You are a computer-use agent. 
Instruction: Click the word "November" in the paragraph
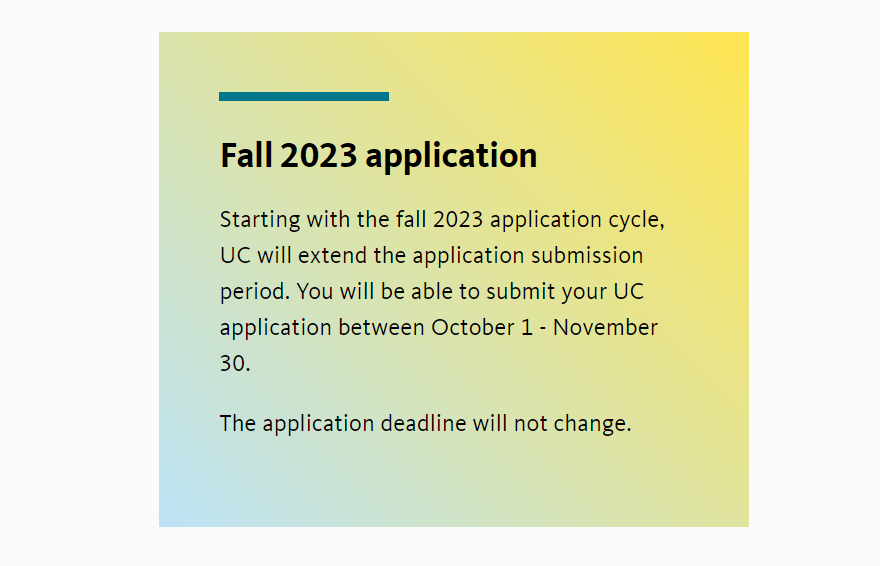point(605,327)
